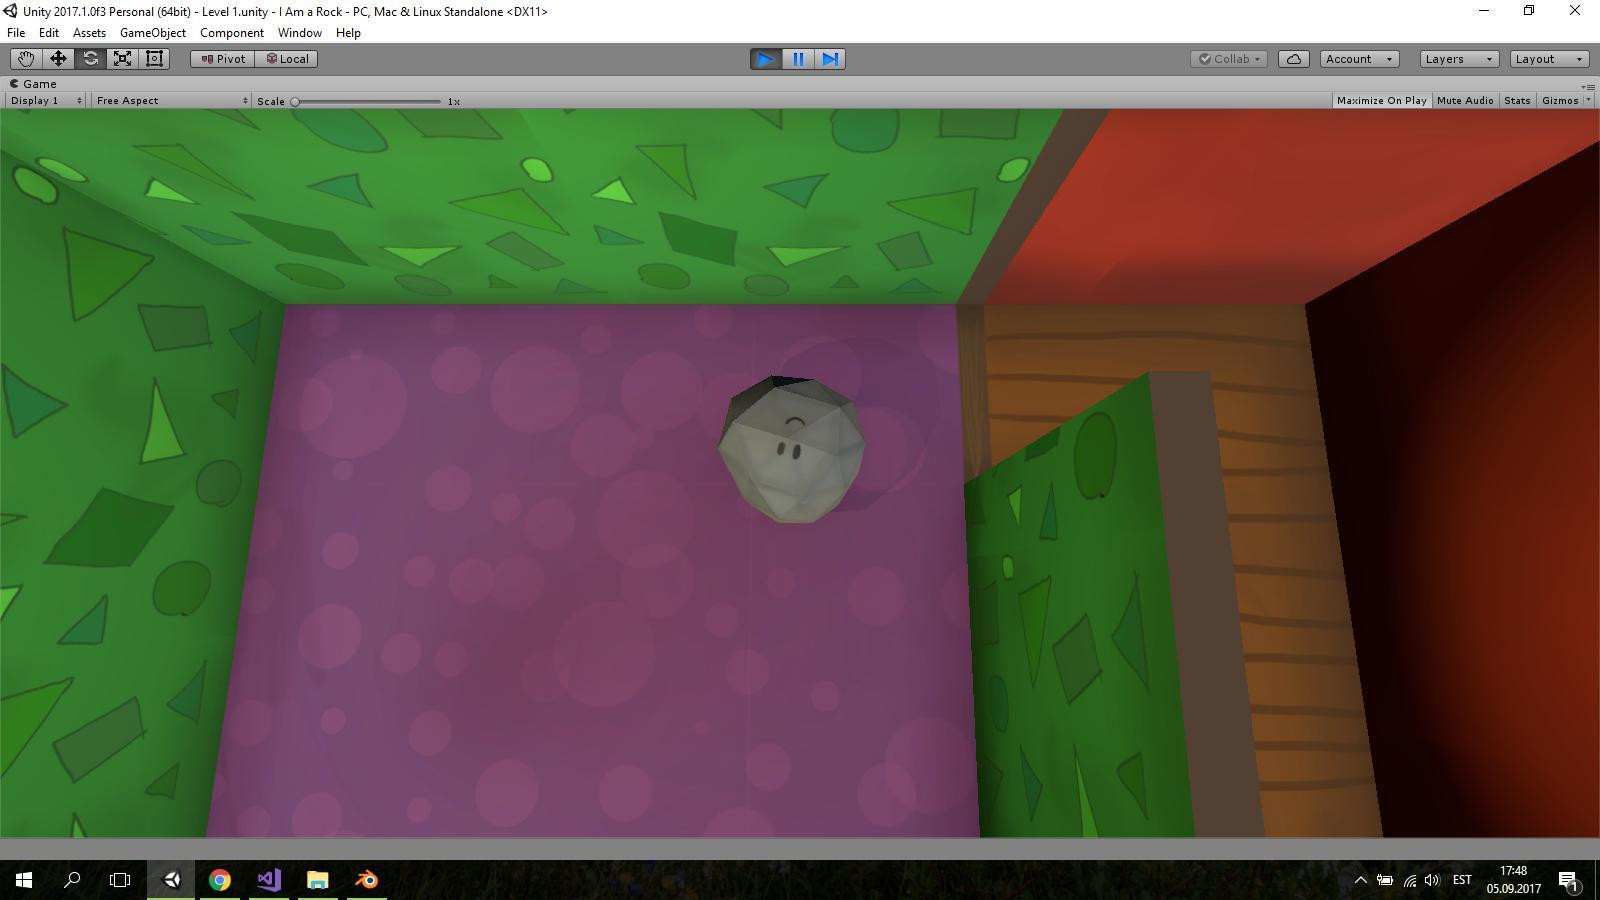
Task: Open the Collab dropdown
Action: (1230, 59)
